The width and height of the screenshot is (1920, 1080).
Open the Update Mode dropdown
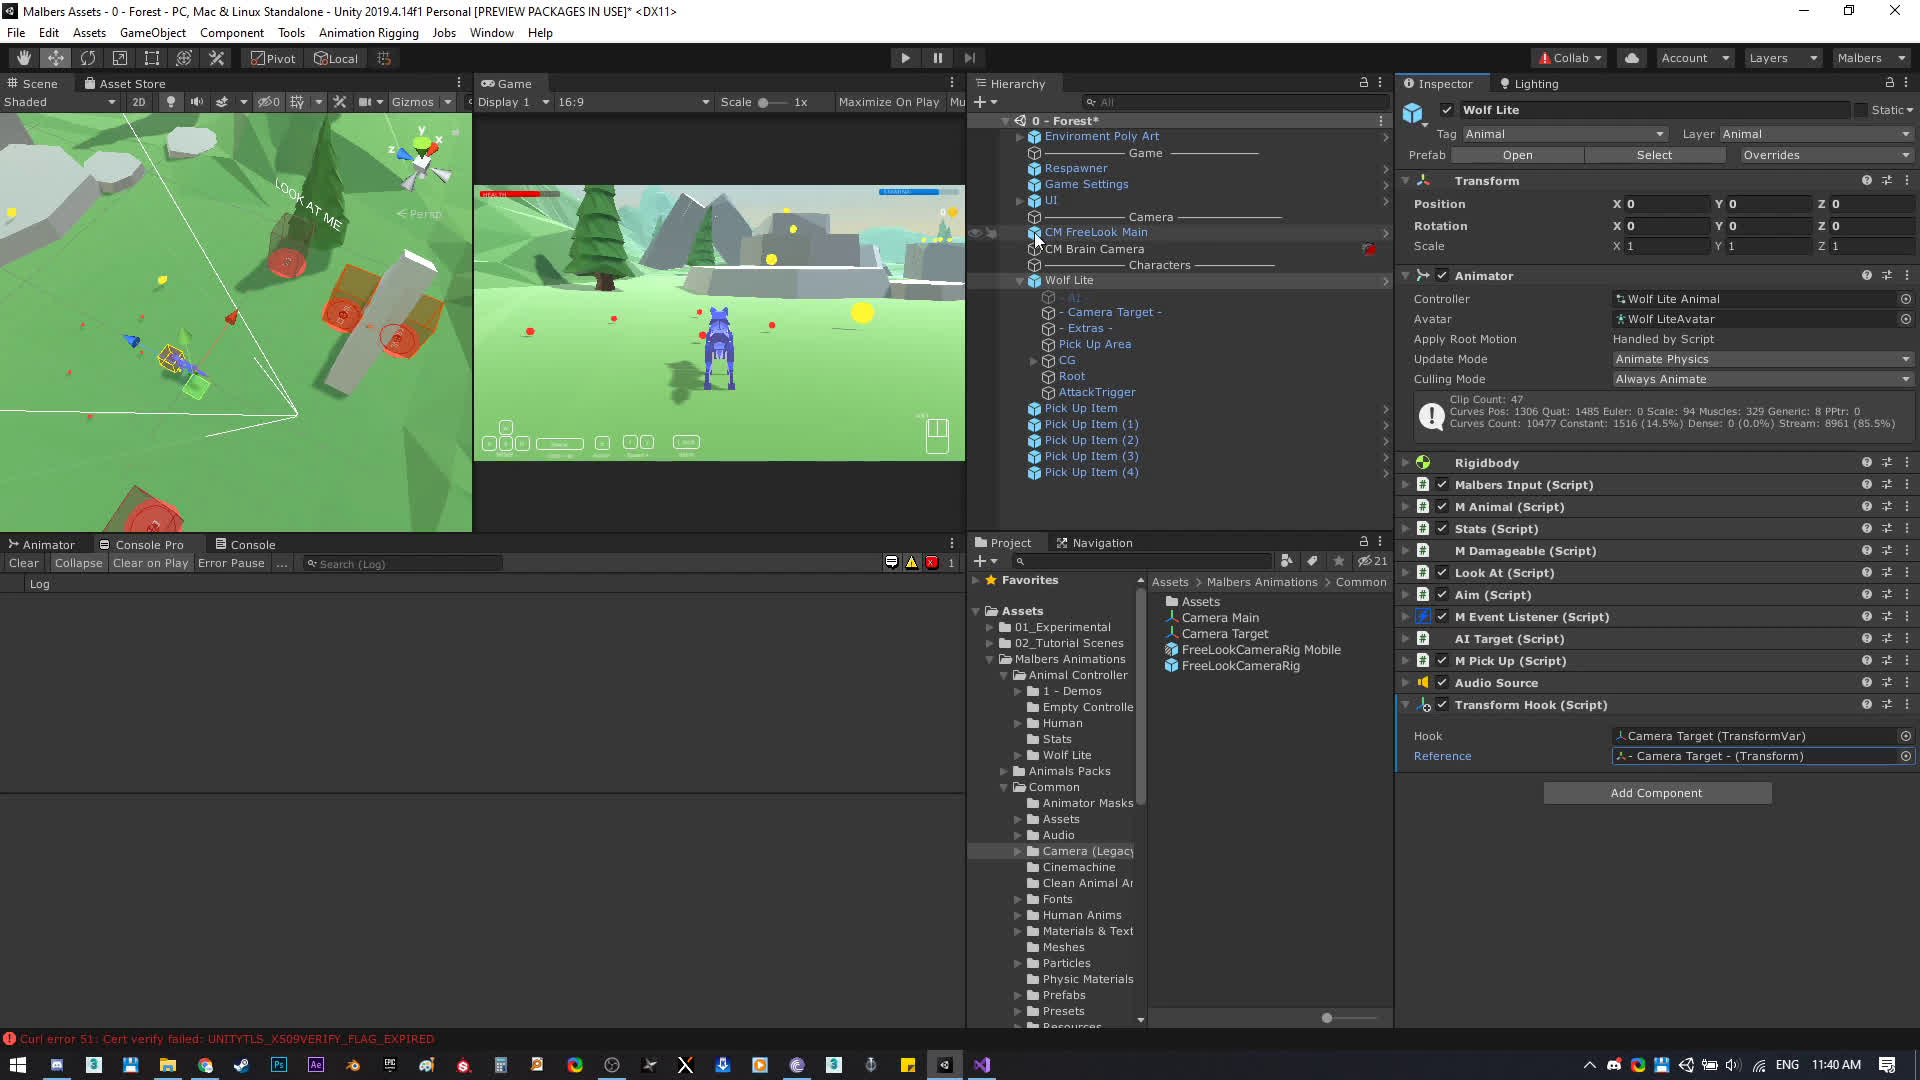click(1762, 359)
